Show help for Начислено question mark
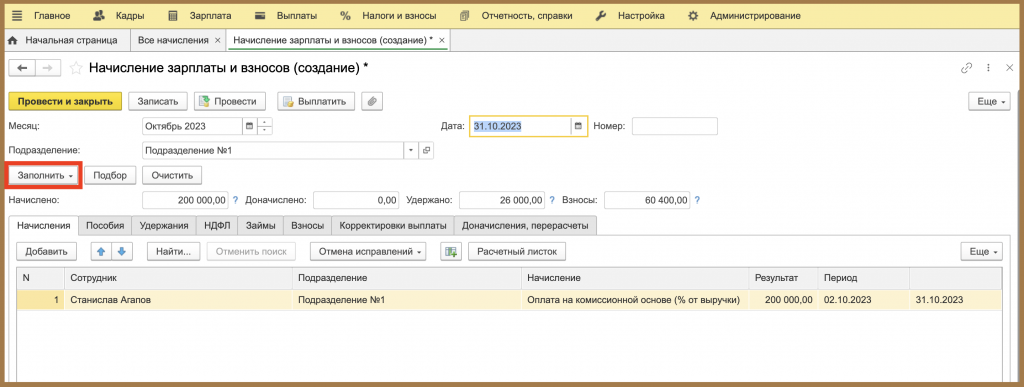This screenshot has width=1024, height=387. click(236, 200)
